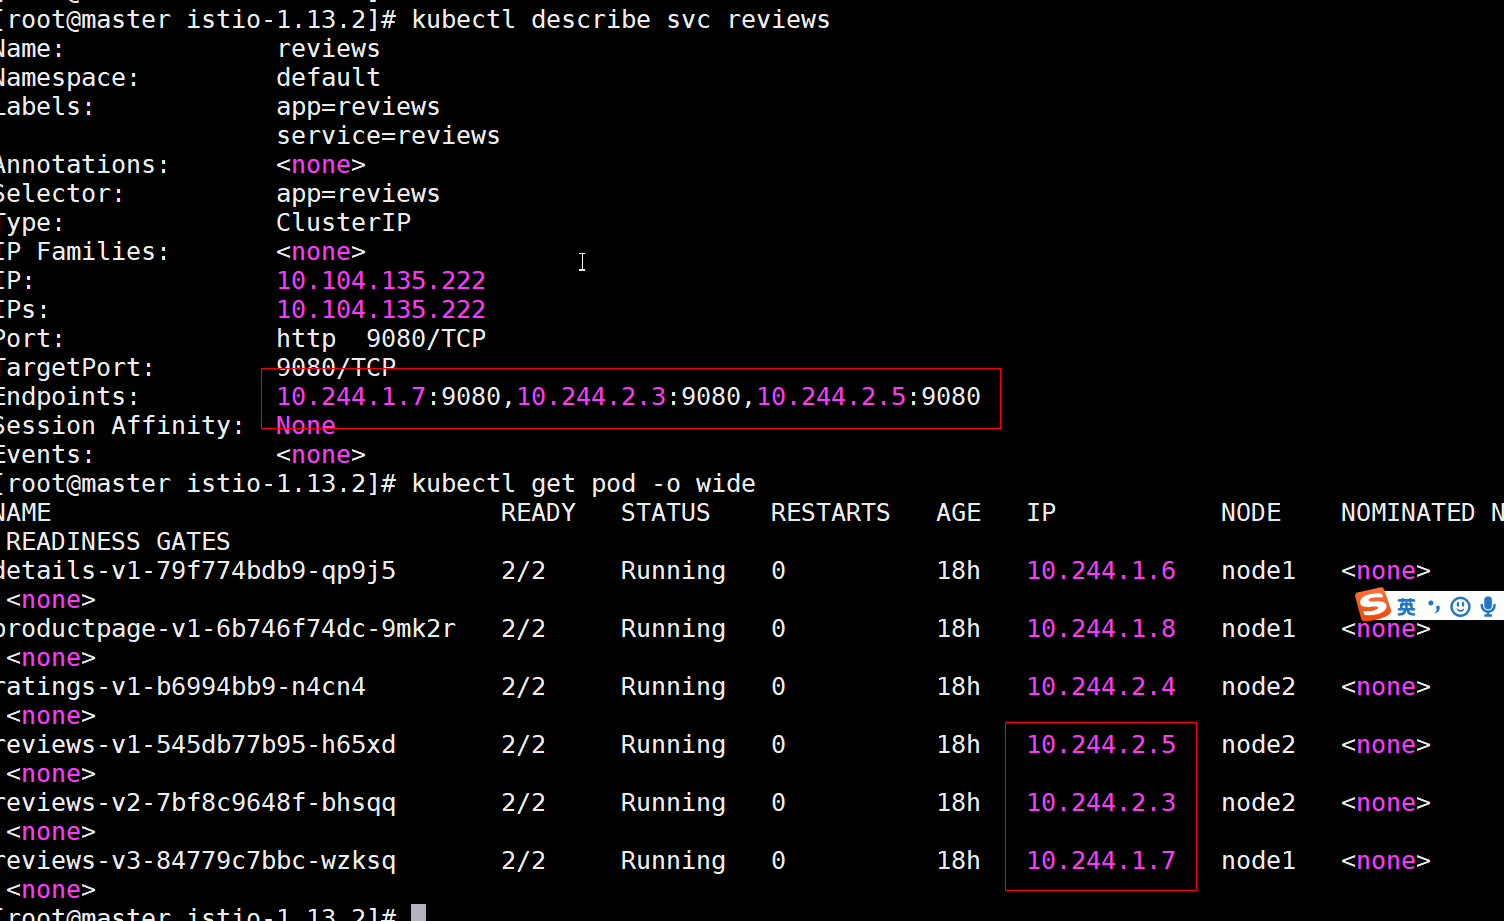1504x921 pixels.
Task: Click 10.104.135.222 in the IPs: row
Action: point(381,310)
